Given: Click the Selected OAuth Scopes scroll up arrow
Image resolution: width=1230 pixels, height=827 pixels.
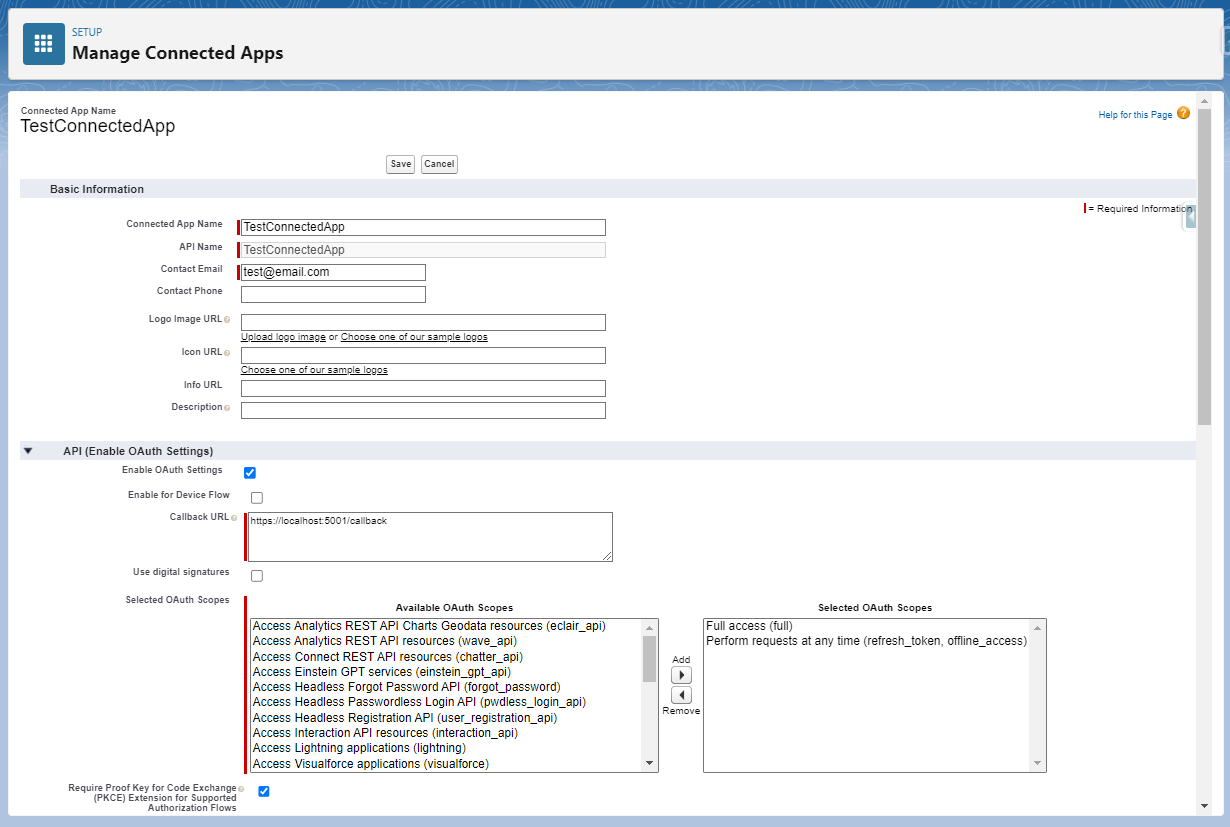Looking at the screenshot, I should (1038, 627).
